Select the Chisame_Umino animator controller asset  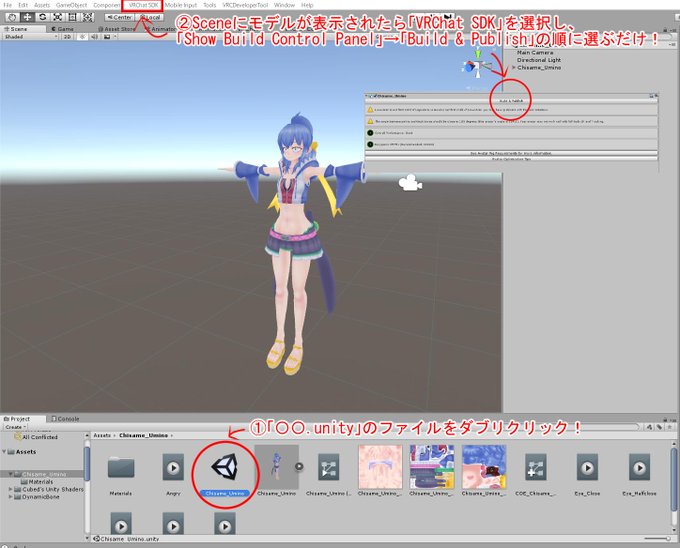[x=328, y=467]
